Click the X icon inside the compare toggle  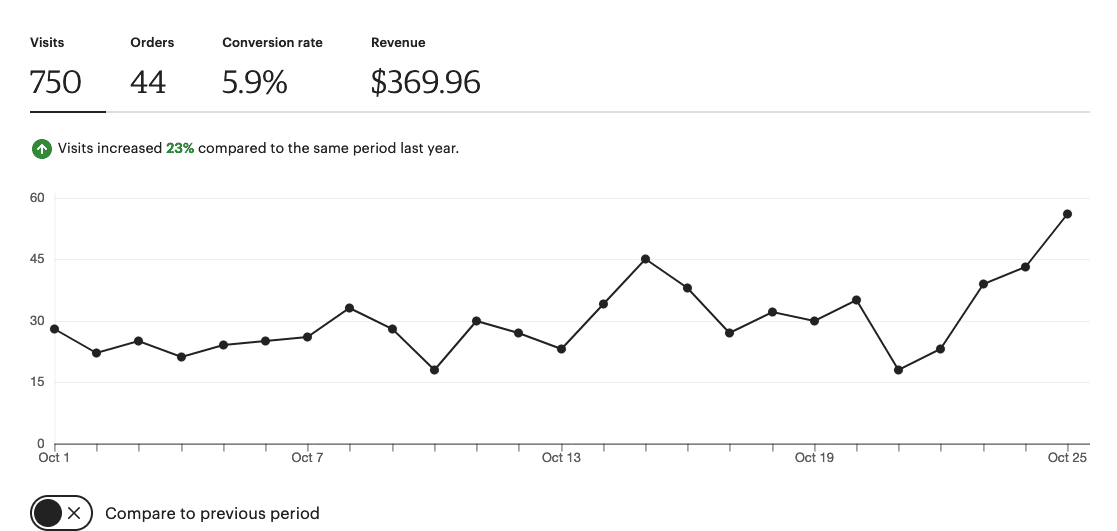74,513
